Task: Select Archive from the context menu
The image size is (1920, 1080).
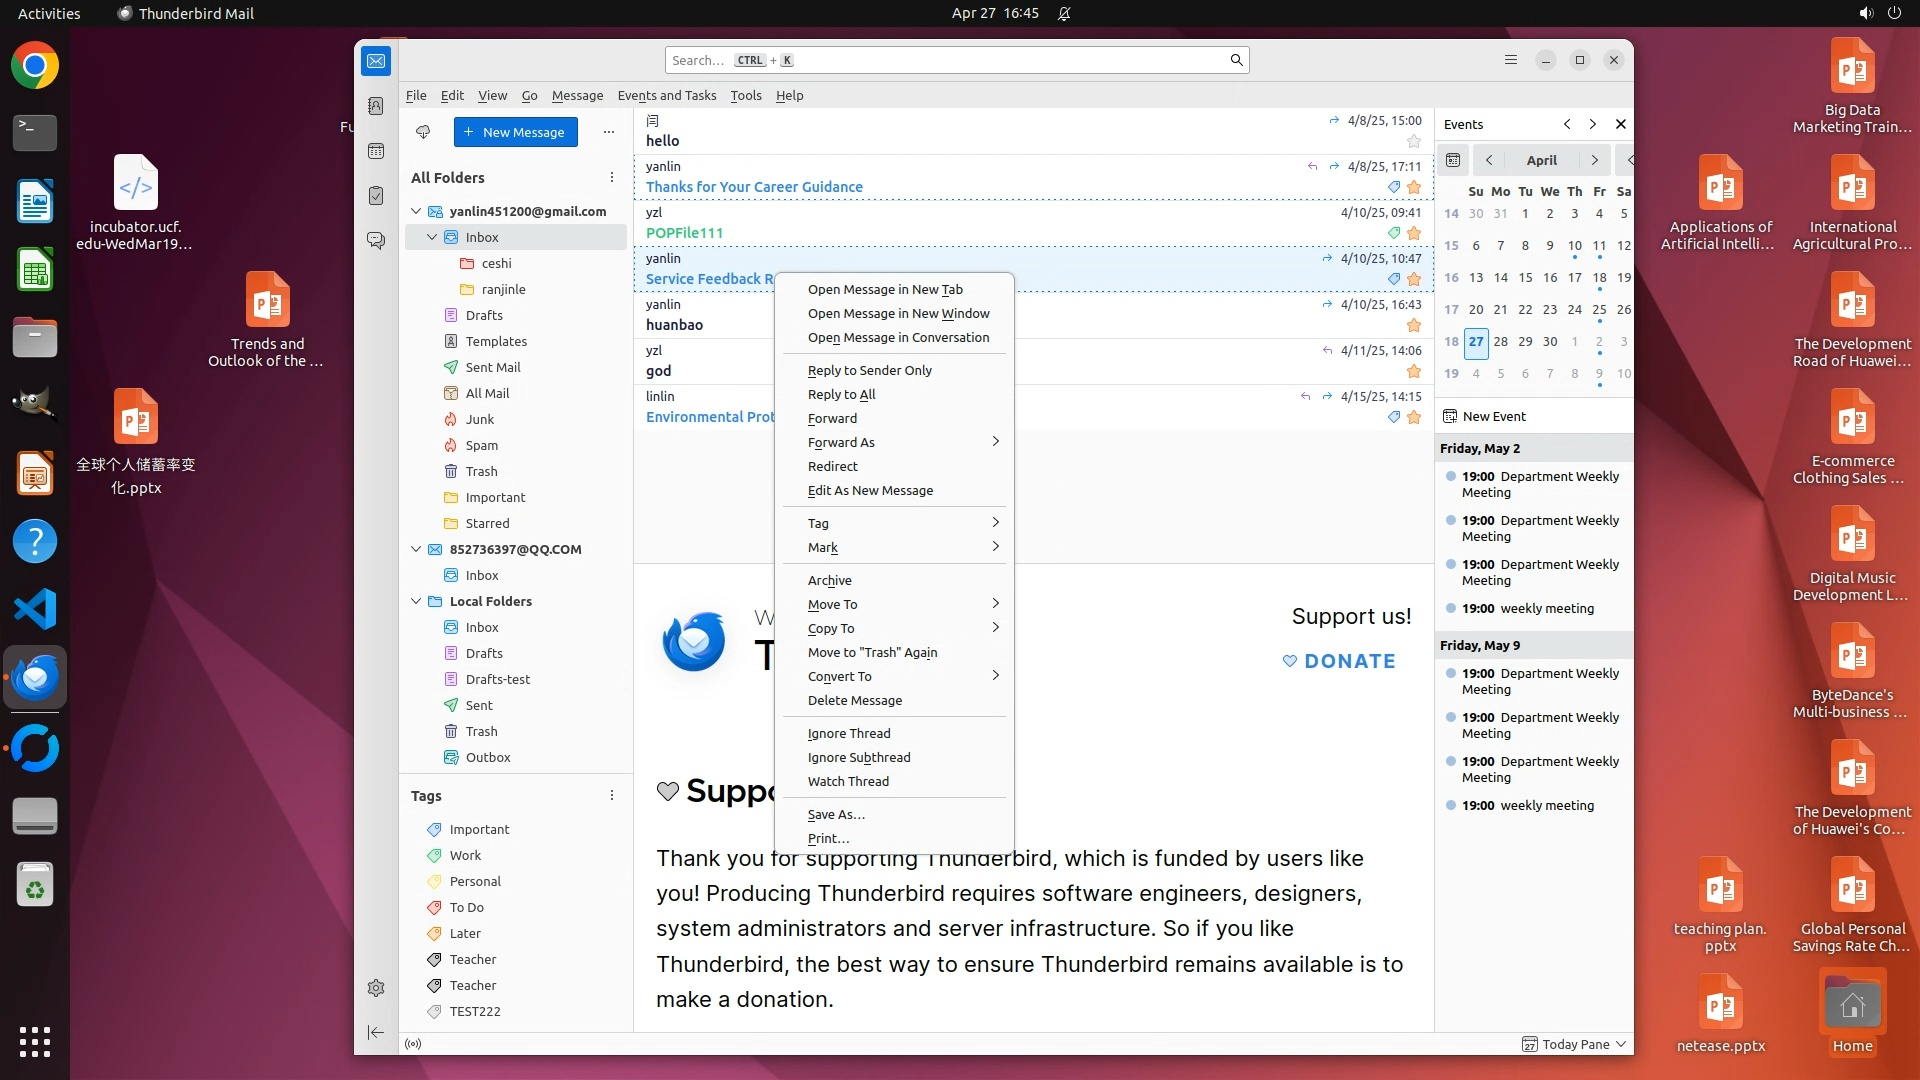Action: pos(829,580)
